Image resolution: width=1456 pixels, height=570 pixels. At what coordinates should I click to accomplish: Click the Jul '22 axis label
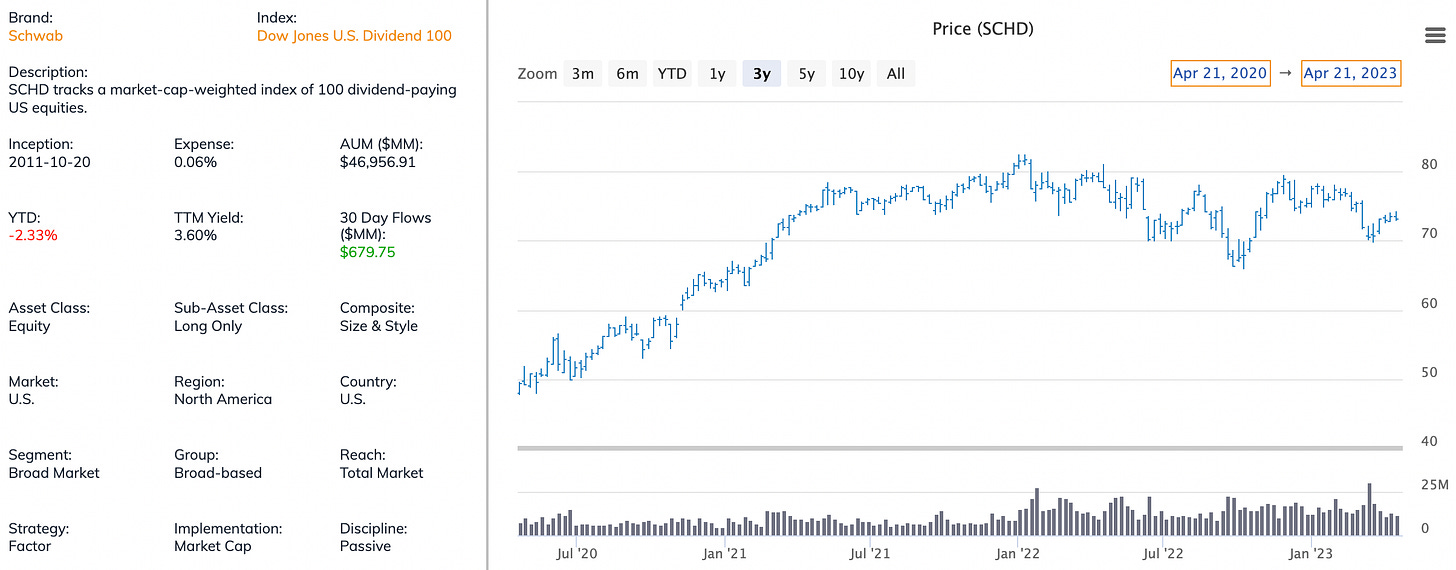click(x=1163, y=552)
